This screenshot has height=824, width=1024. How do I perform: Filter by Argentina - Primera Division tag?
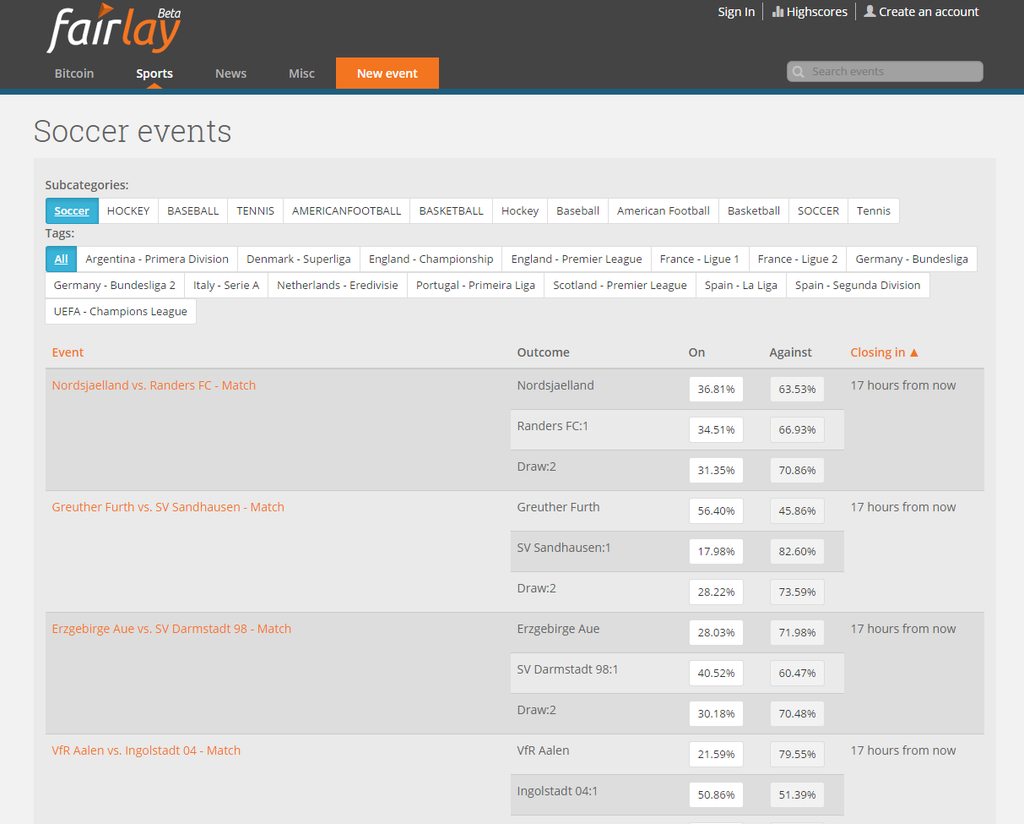(x=157, y=259)
